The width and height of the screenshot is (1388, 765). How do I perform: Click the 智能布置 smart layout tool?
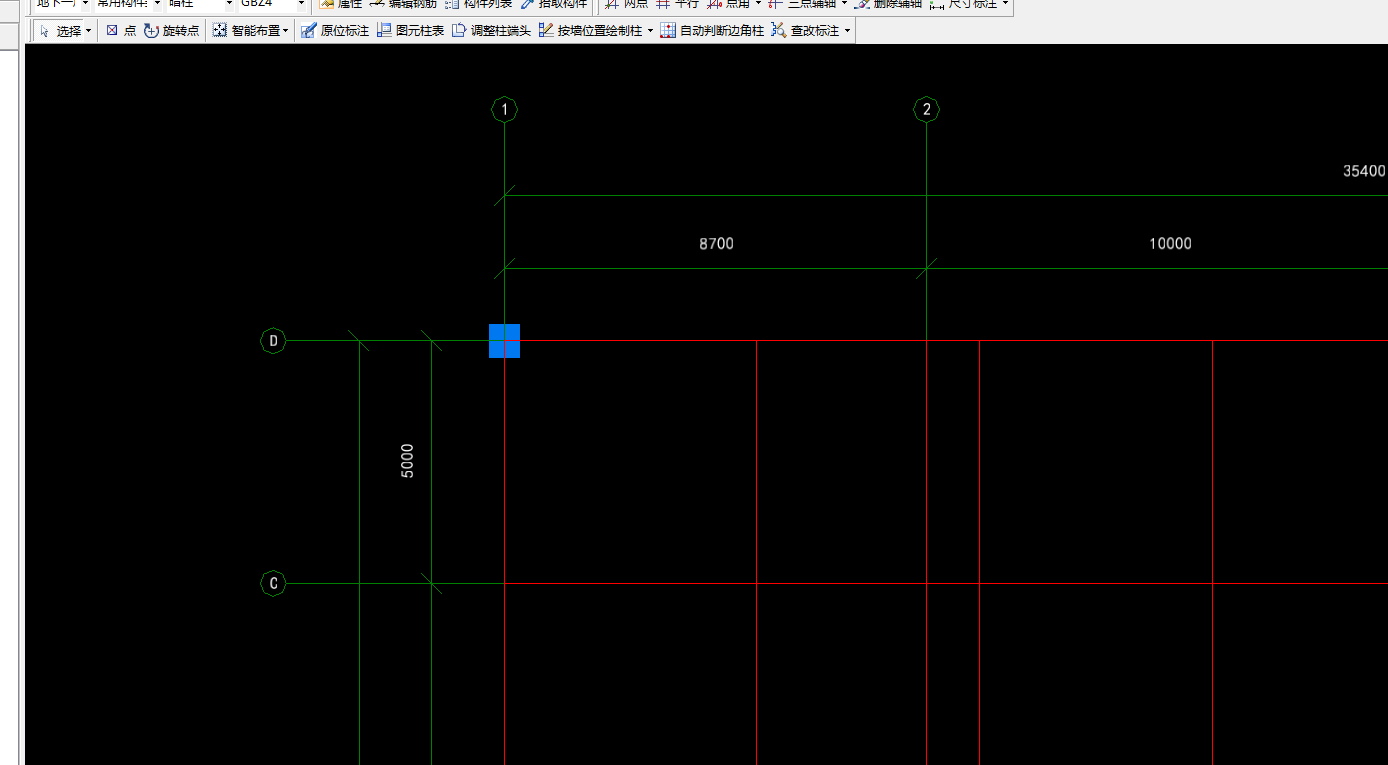pyautogui.click(x=247, y=31)
